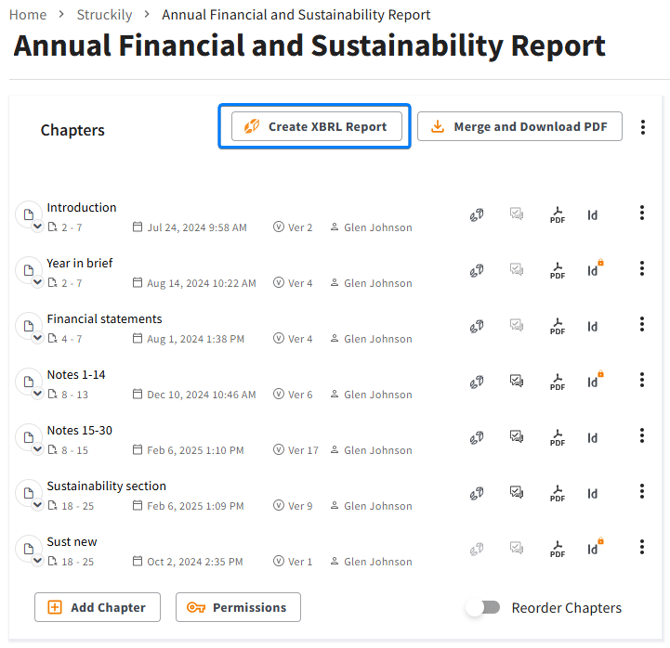The width and height of the screenshot is (670, 648).
Task: Open three-dot menu beside Merge and Download PDF
Action: pos(642,127)
